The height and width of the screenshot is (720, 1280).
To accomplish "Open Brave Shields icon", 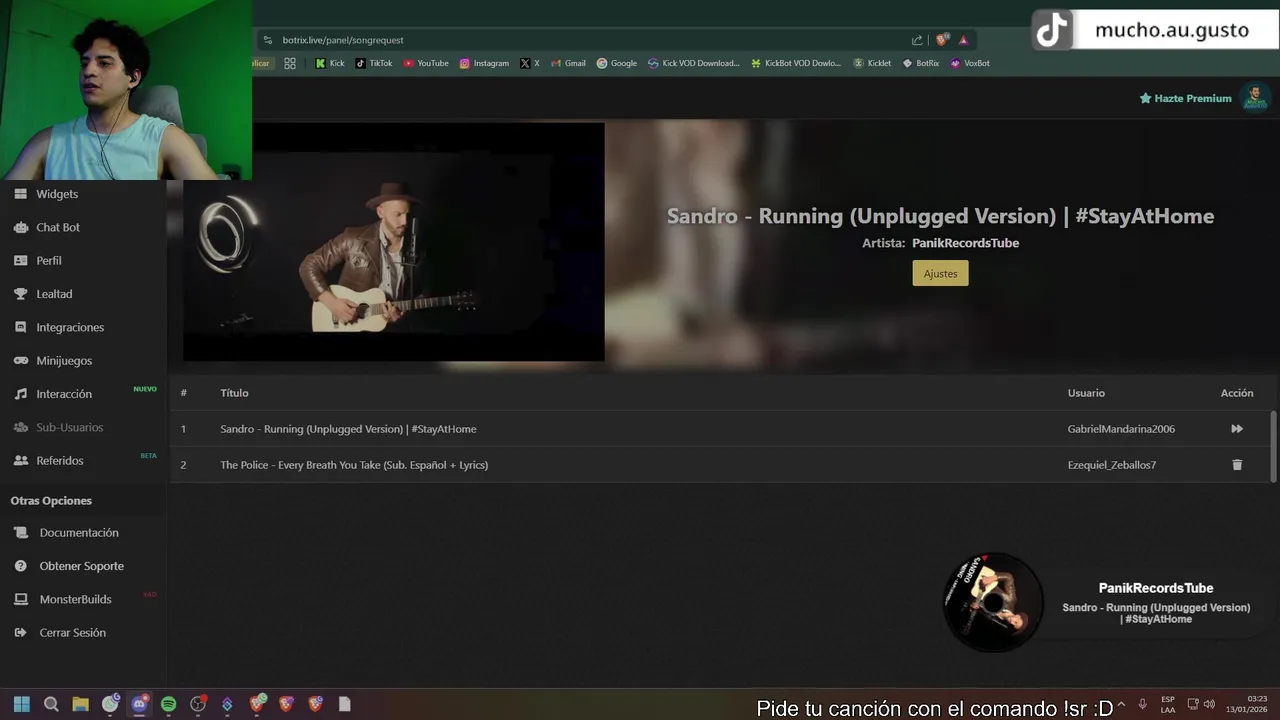I will (x=942, y=40).
